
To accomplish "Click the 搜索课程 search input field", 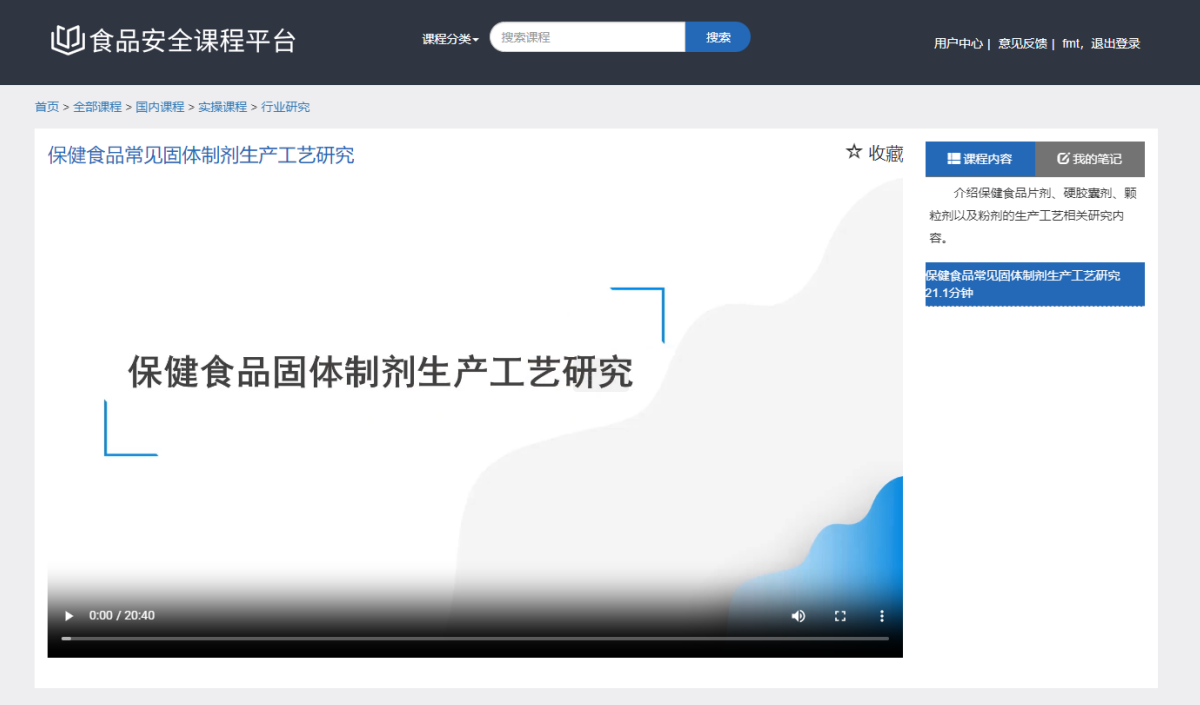I will [587, 37].
